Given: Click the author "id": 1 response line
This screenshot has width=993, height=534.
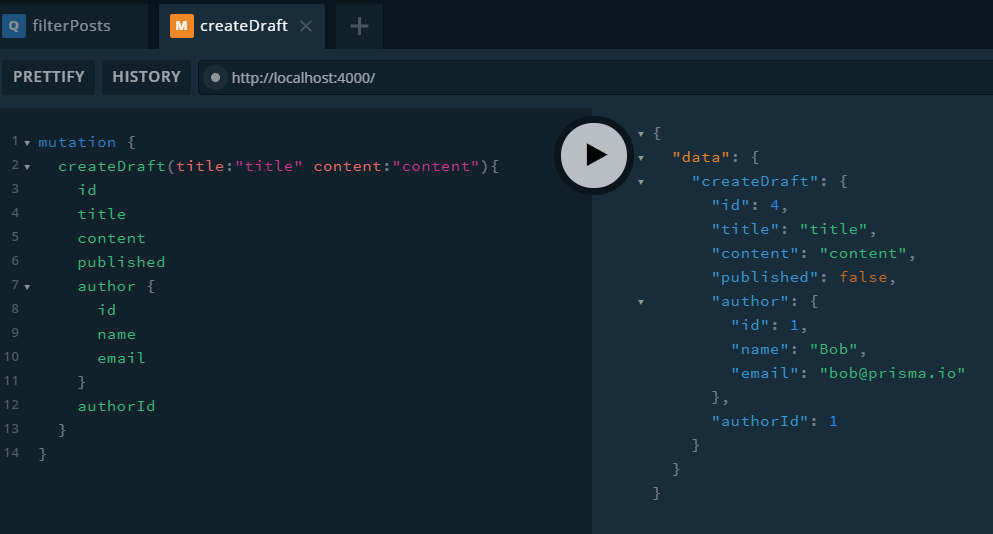Looking at the screenshot, I should tap(769, 325).
